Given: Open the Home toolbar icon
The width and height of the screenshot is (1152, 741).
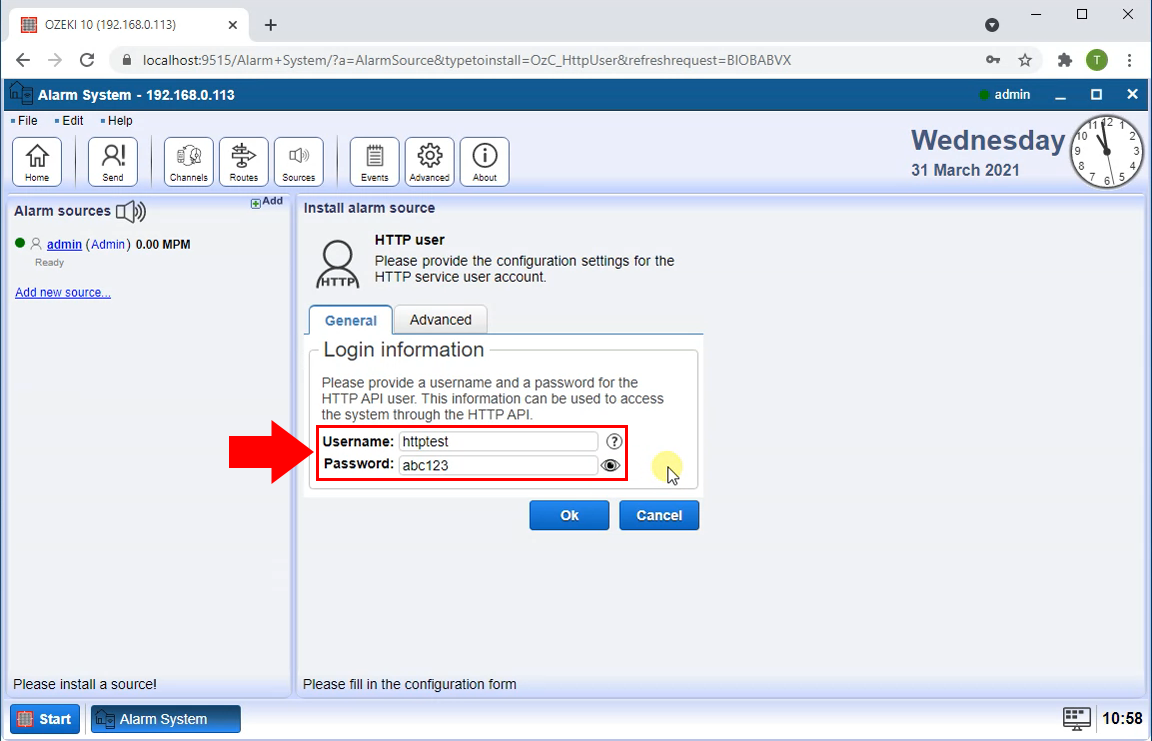Looking at the screenshot, I should [x=37, y=162].
